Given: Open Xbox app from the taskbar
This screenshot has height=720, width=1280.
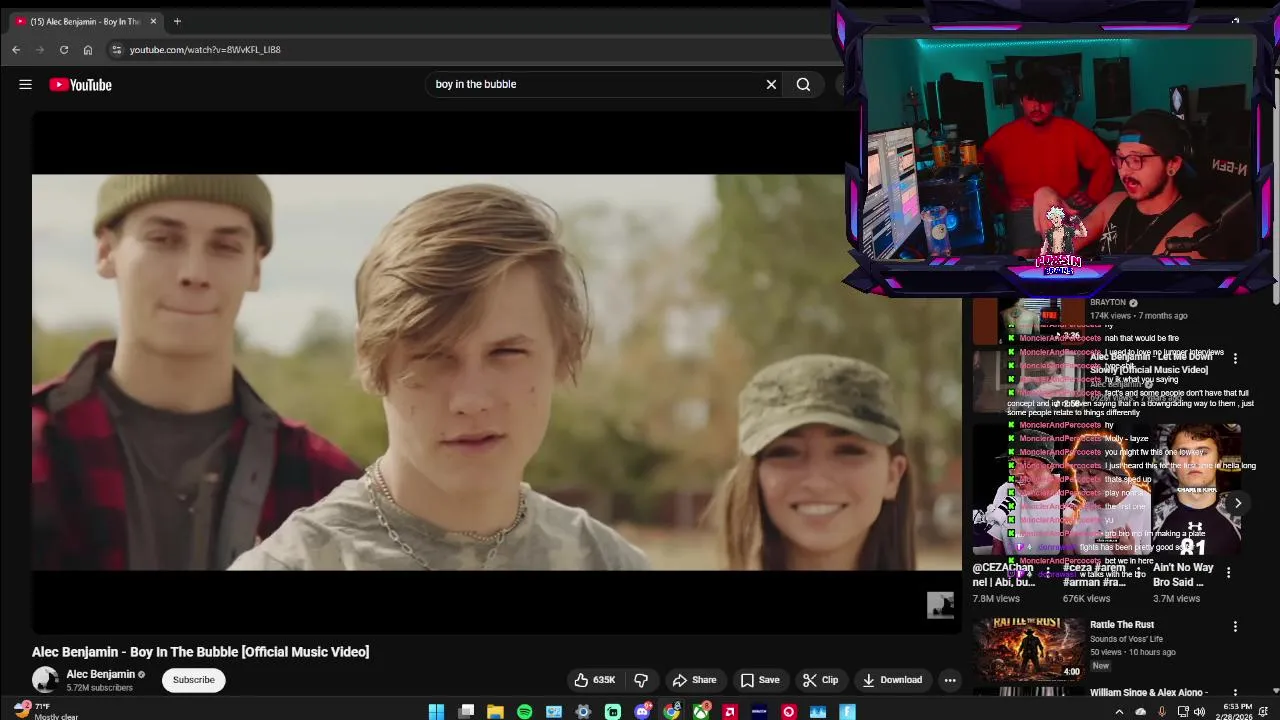Looking at the screenshot, I should [701, 712].
